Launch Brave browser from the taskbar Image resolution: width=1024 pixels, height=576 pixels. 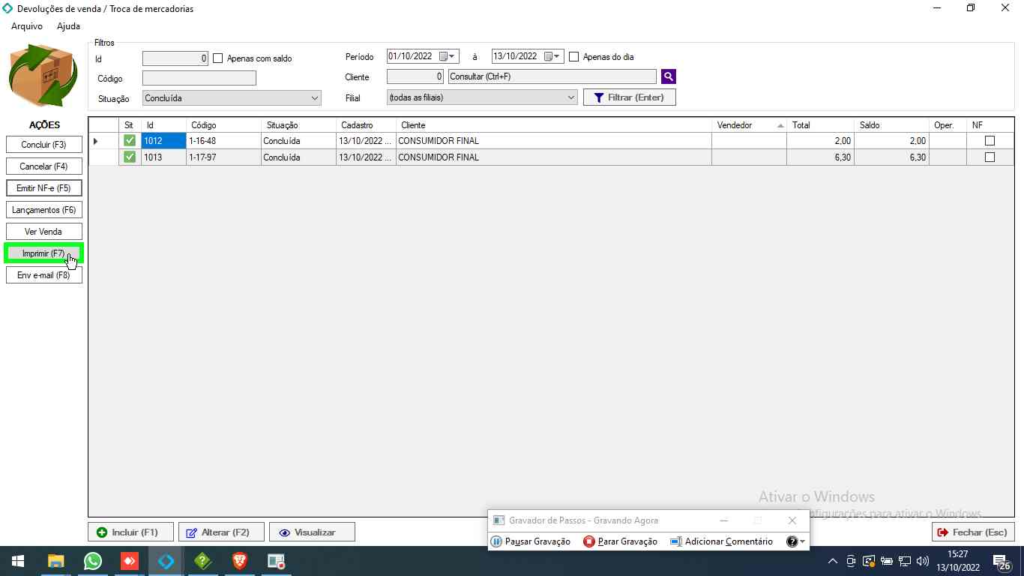pos(239,561)
